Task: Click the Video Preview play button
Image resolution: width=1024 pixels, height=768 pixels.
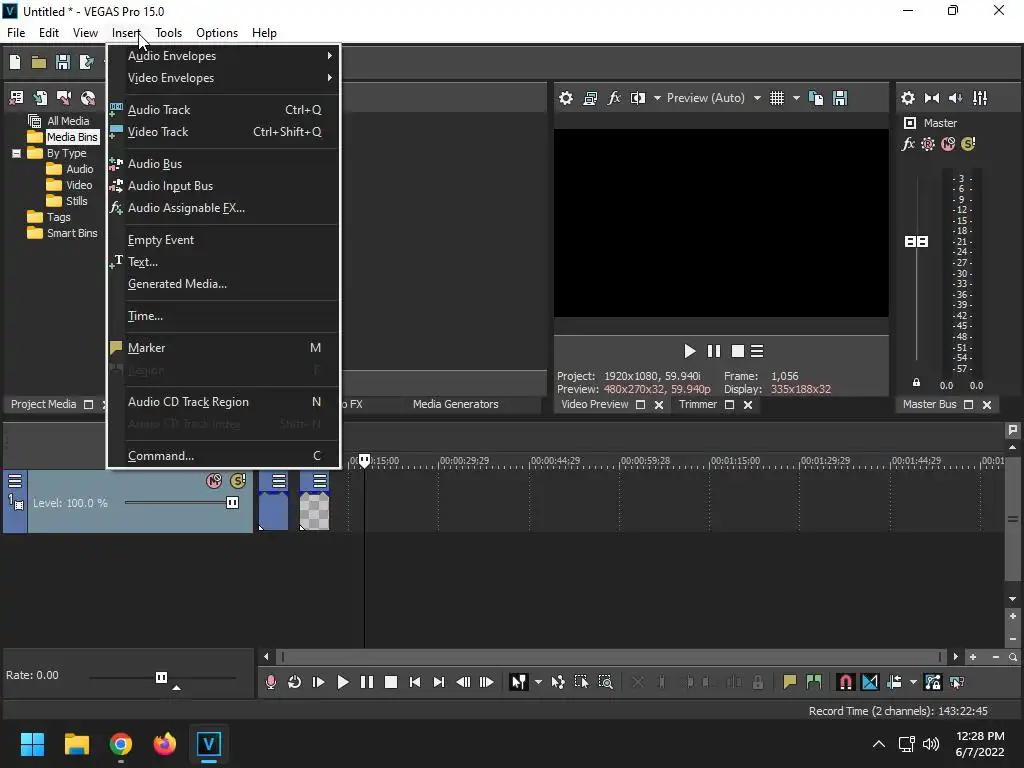Action: click(x=689, y=351)
